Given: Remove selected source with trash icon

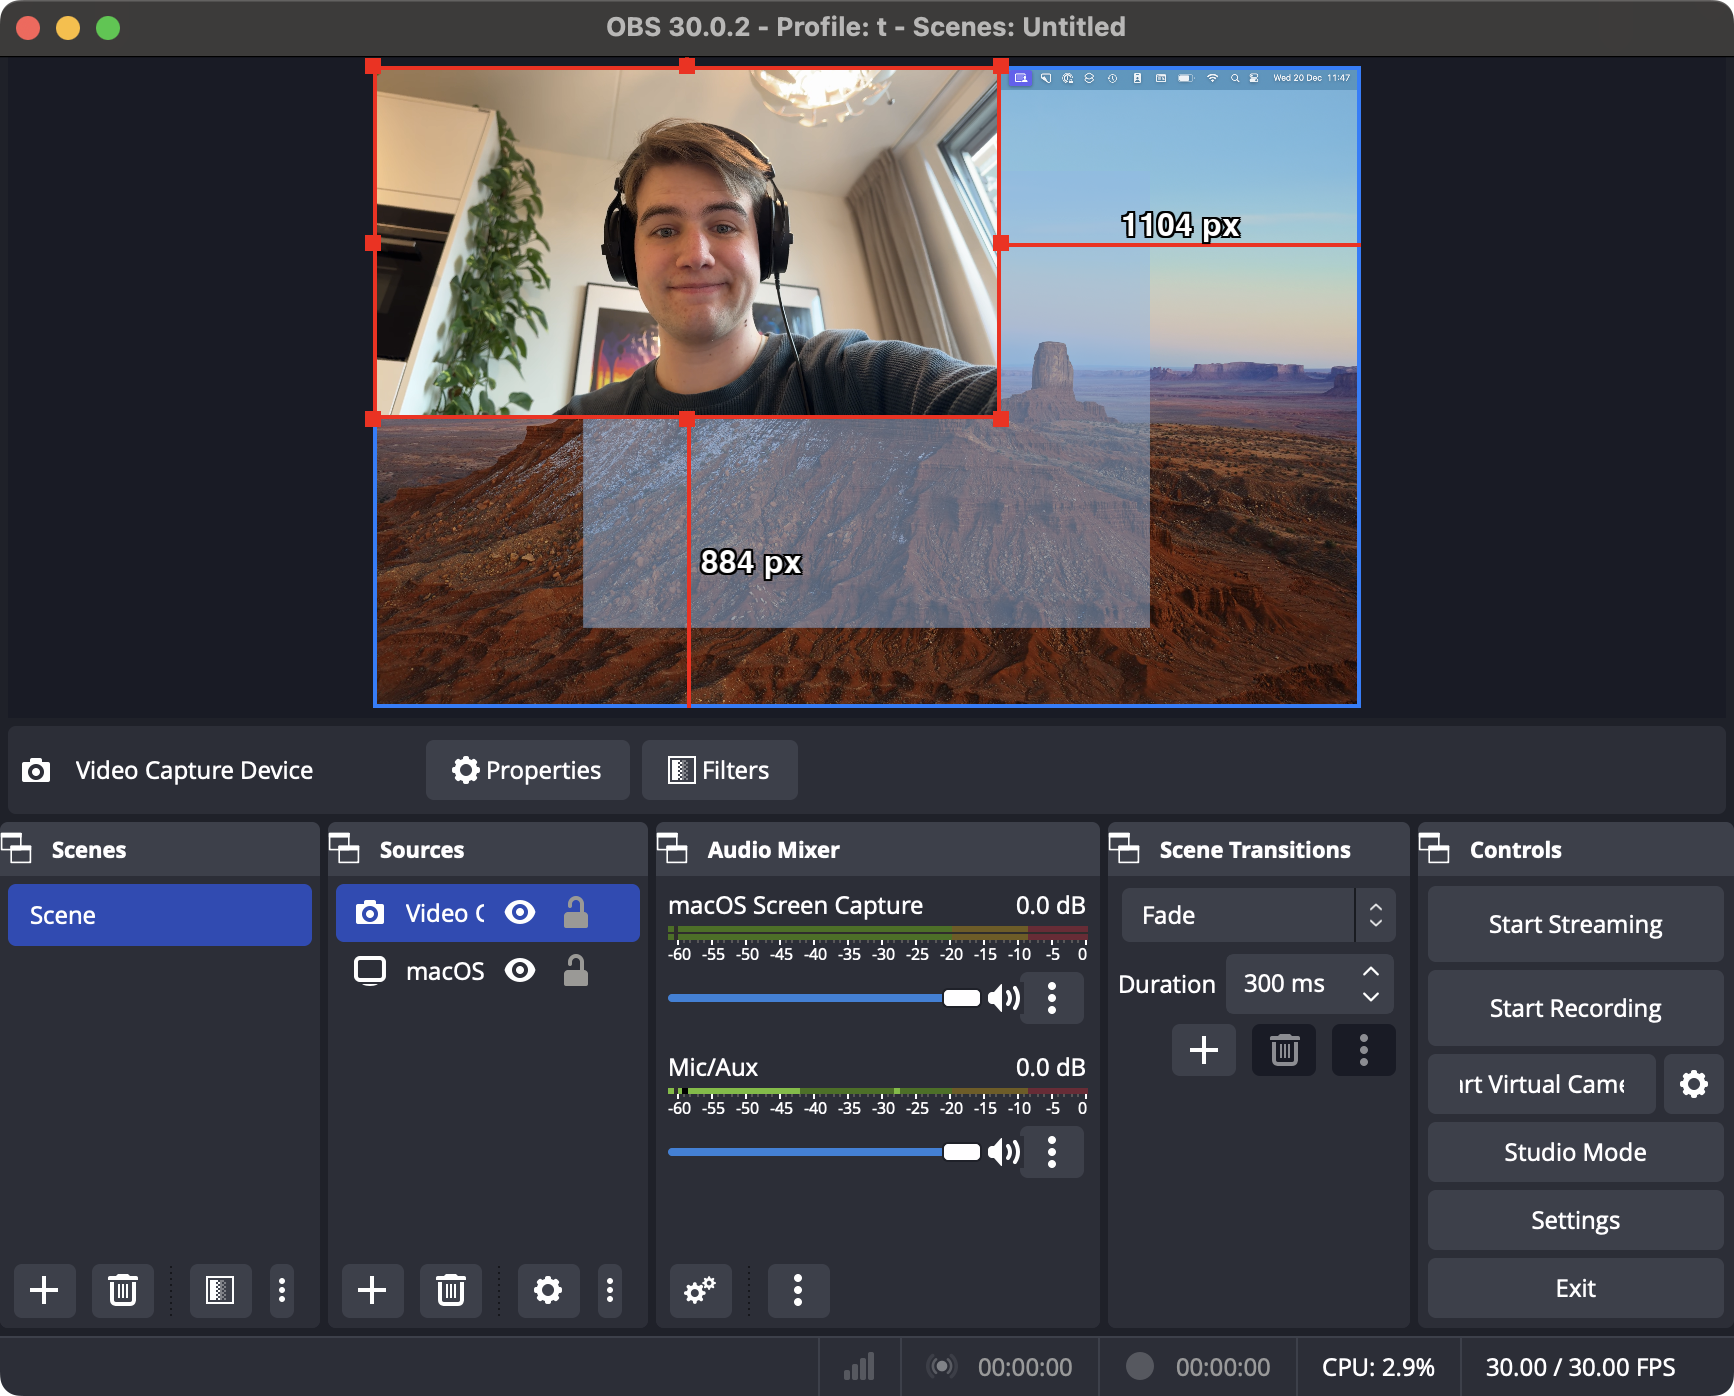Looking at the screenshot, I should pyautogui.click(x=451, y=1290).
